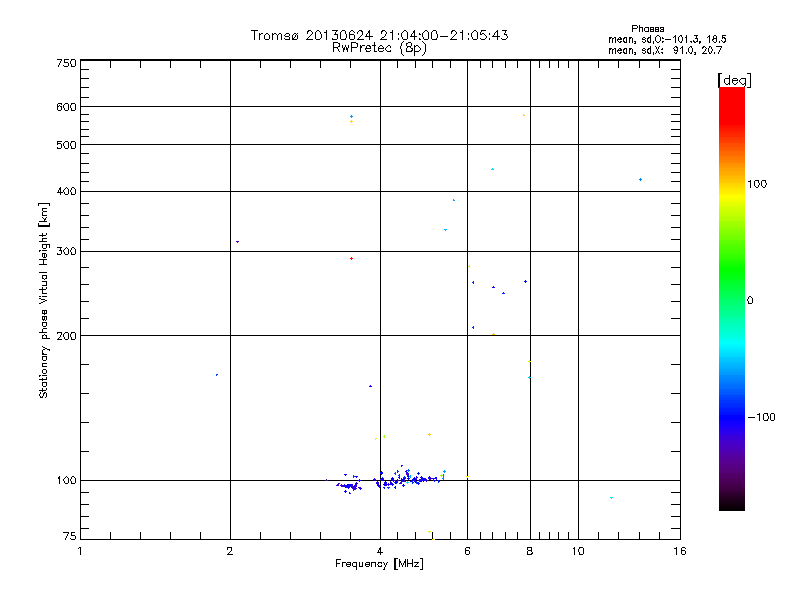
Task: Click the "-100" label beside the color bar
Action: pyautogui.click(x=761, y=417)
